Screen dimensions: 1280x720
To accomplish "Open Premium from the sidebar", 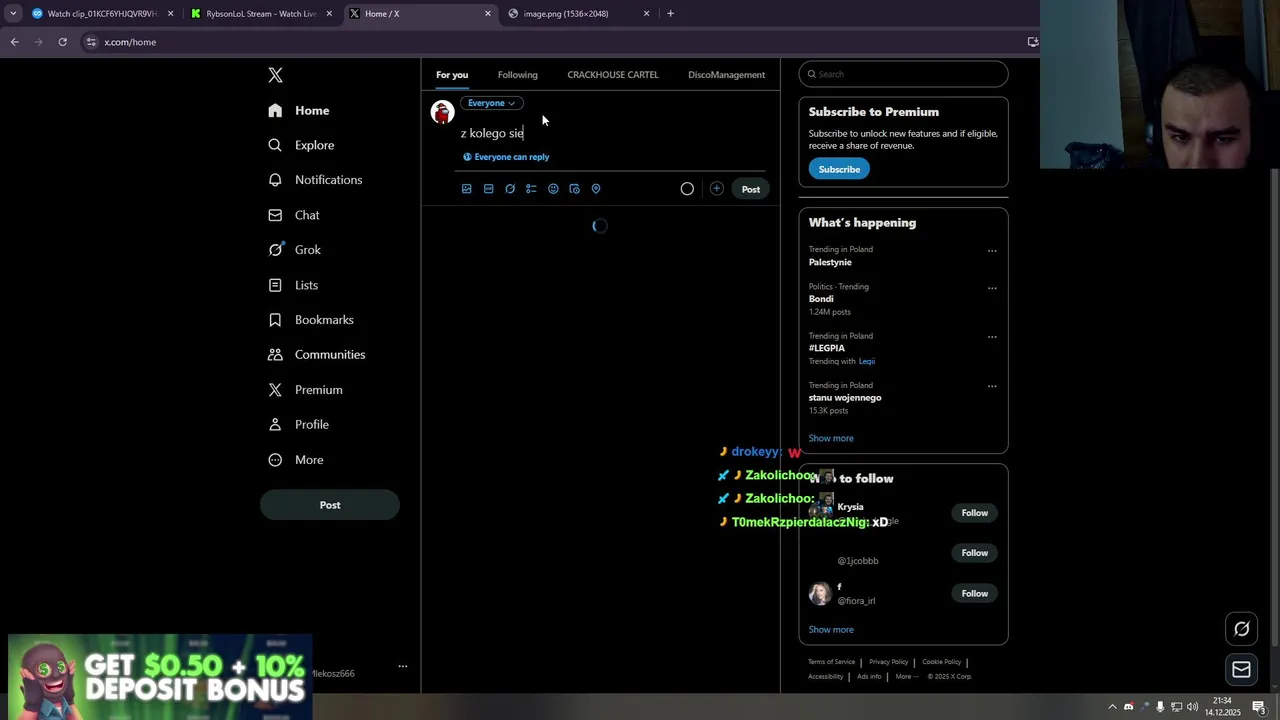I will click(305, 390).
